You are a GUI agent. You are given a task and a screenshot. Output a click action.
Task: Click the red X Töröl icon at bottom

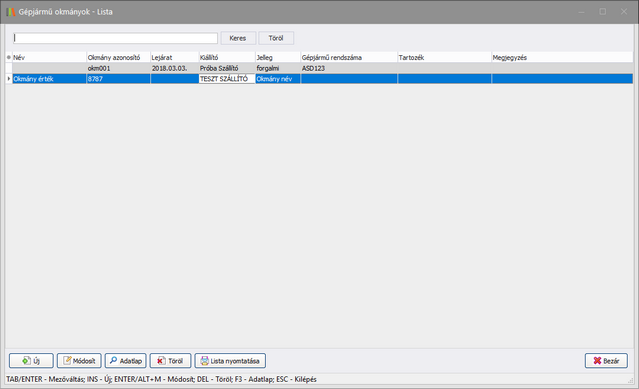pyautogui.click(x=161, y=360)
